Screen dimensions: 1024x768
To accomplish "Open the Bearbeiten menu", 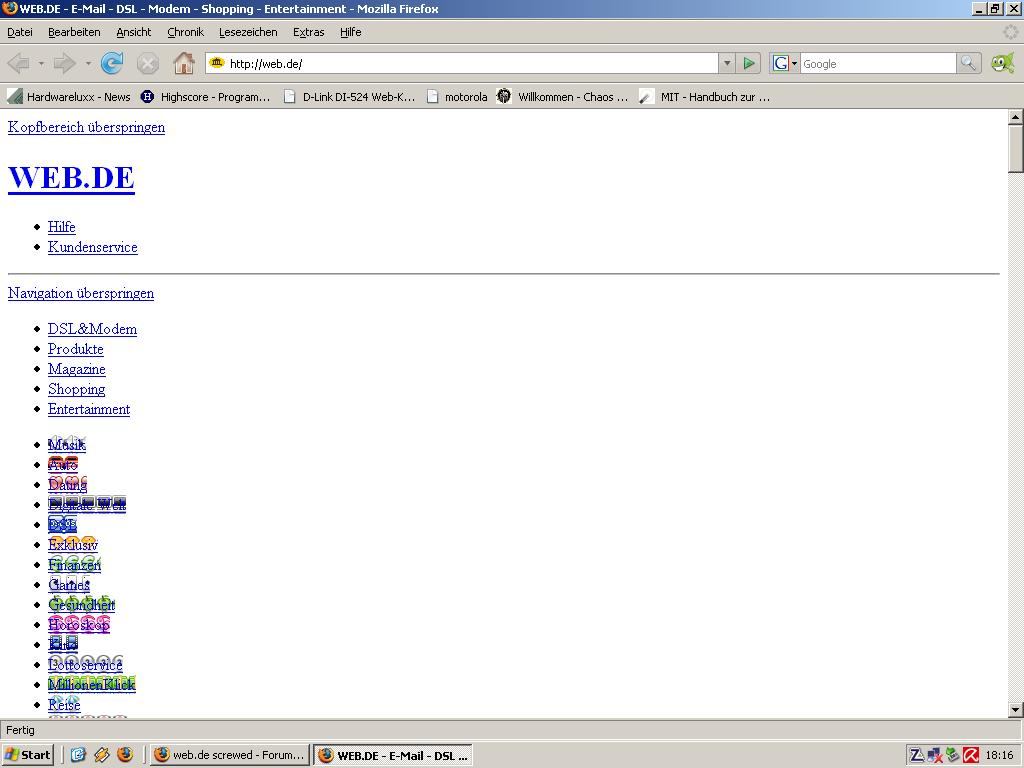I will tap(74, 32).
